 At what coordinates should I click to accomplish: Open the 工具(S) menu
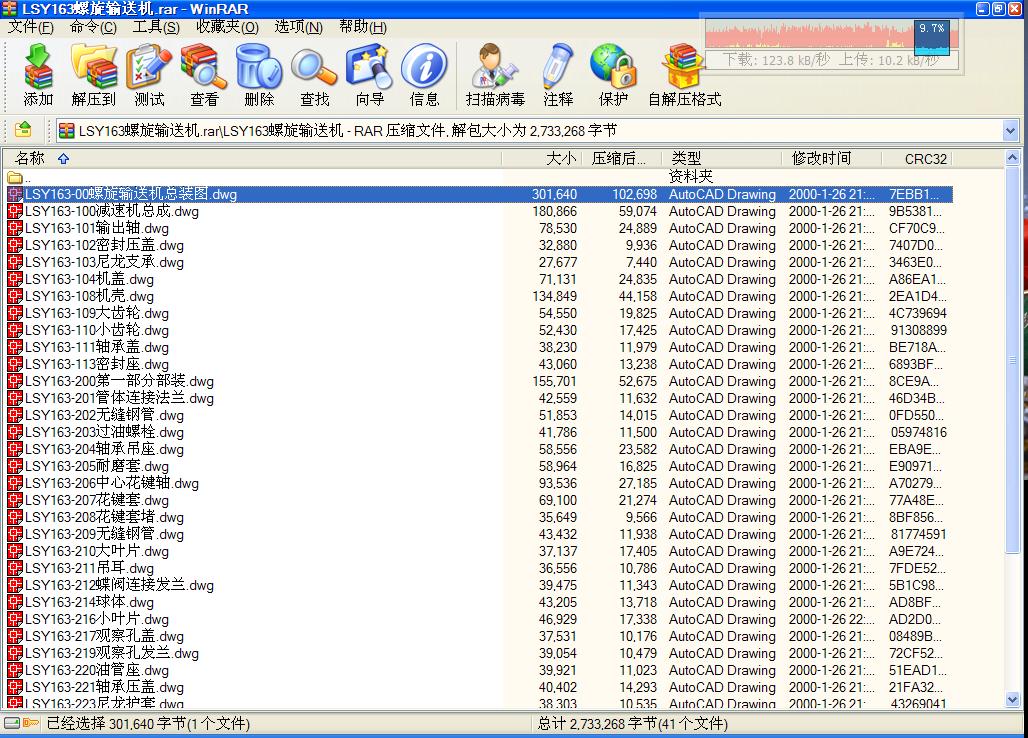156,27
